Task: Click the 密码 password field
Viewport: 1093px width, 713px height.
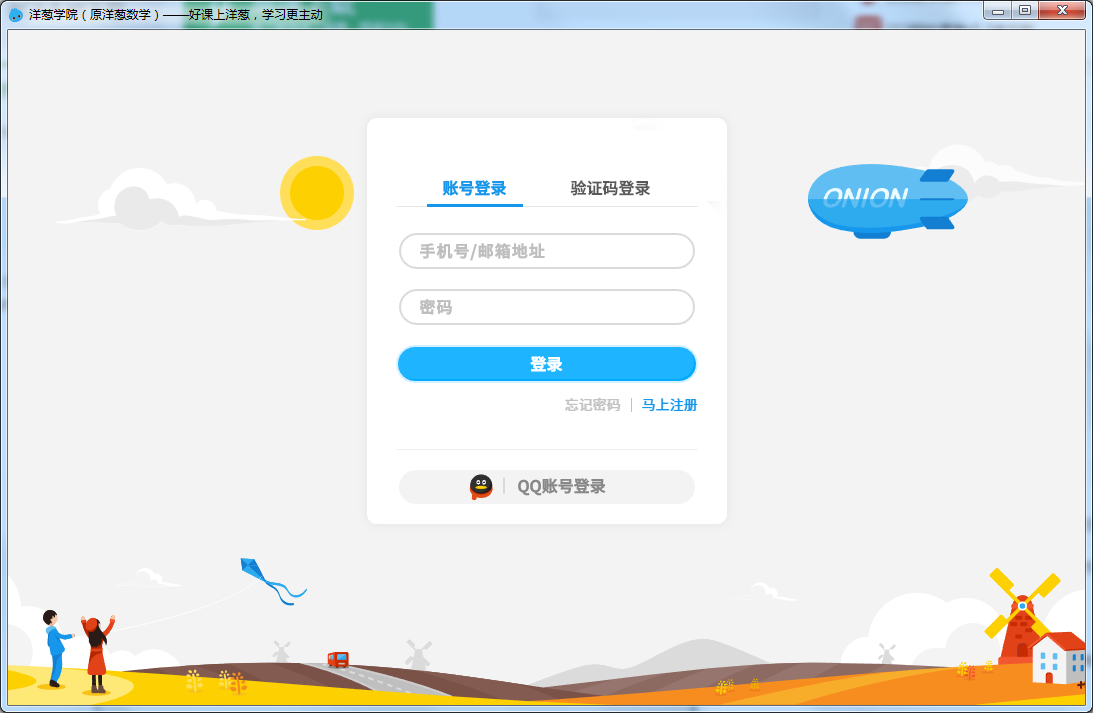Action: (547, 307)
